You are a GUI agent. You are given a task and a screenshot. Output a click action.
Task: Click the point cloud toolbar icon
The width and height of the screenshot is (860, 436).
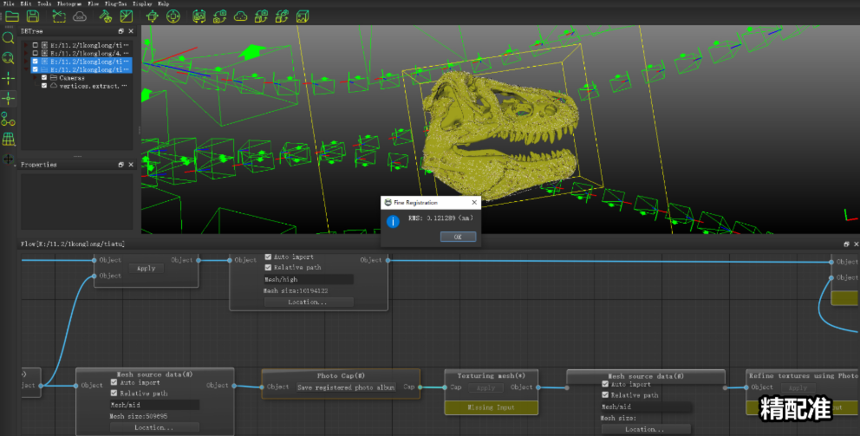coord(240,17)
